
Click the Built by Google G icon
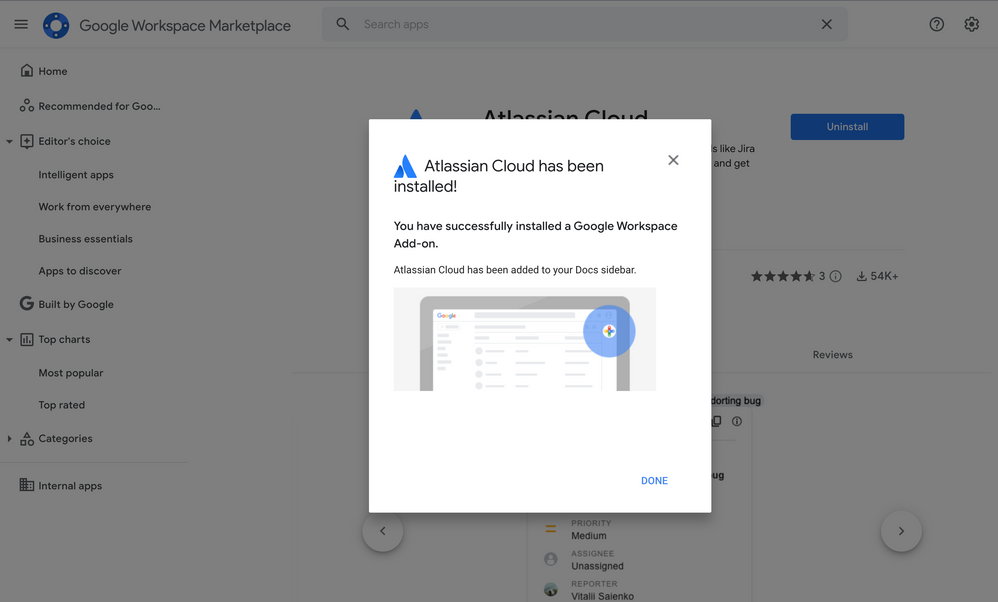pyautogui.click(x=27, y=304)
